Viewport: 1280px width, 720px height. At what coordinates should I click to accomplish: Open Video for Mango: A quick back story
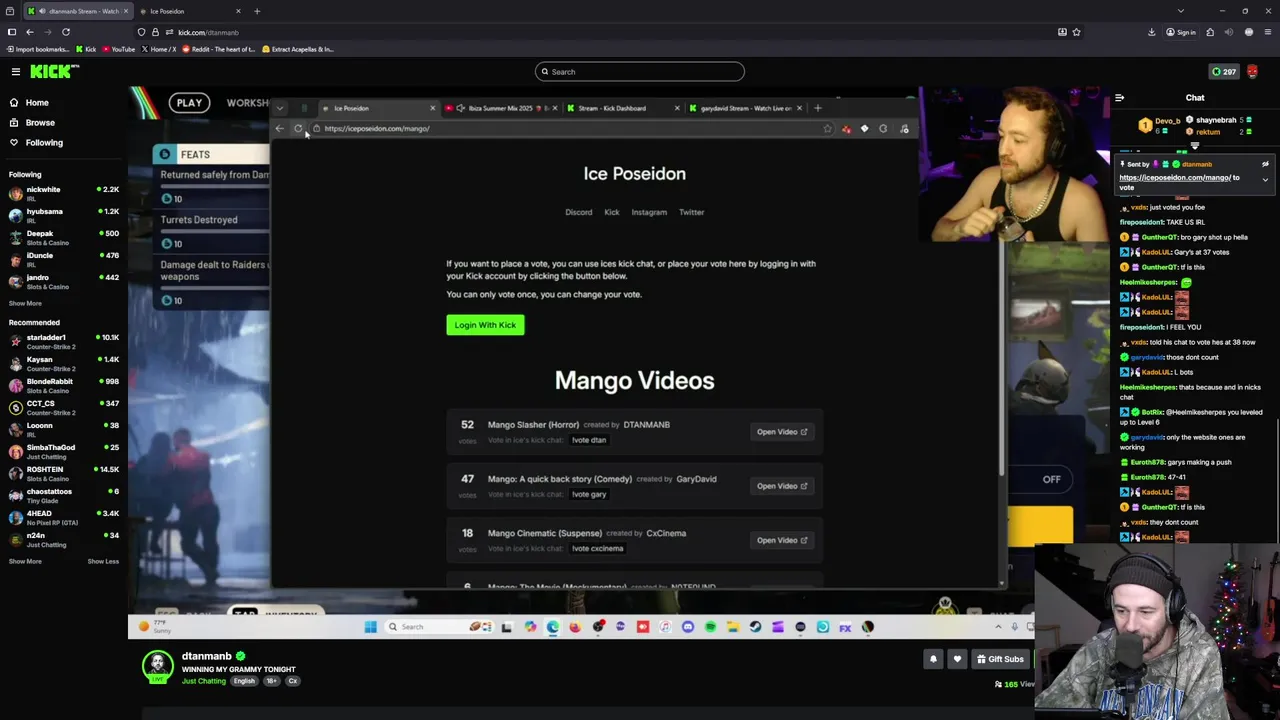click(782, 486)
